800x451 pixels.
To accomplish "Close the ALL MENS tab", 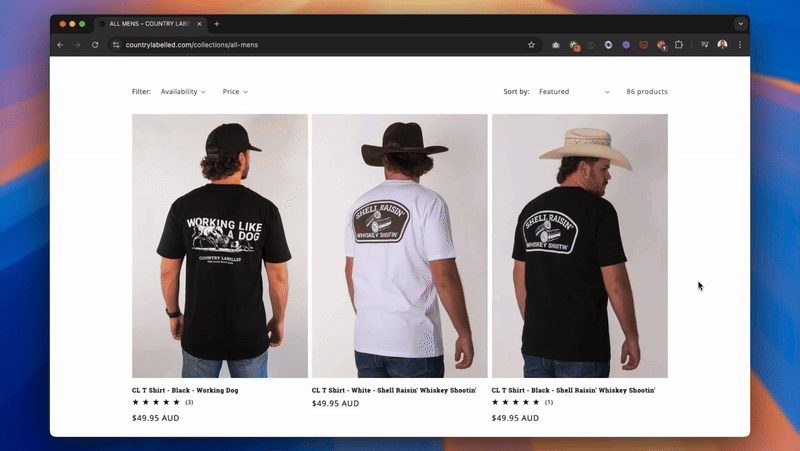I will point(199,24).
